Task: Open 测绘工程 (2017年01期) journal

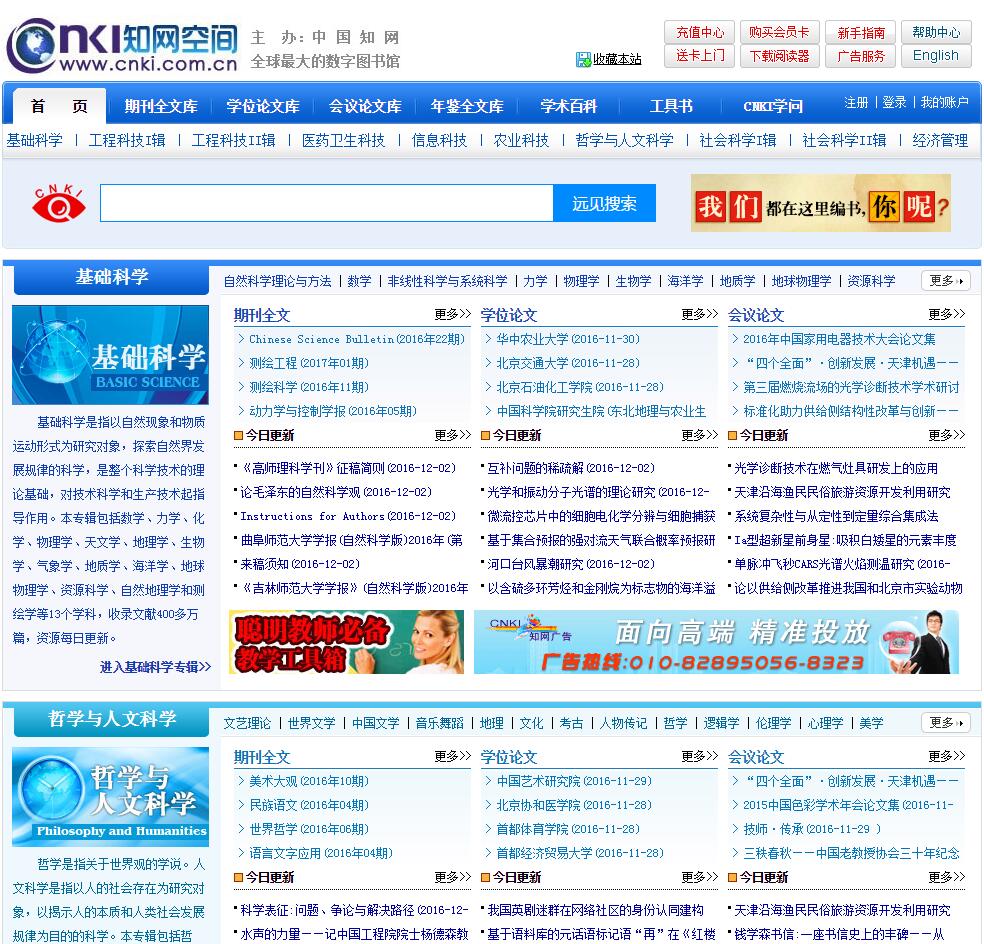Action: coord(309,363)
